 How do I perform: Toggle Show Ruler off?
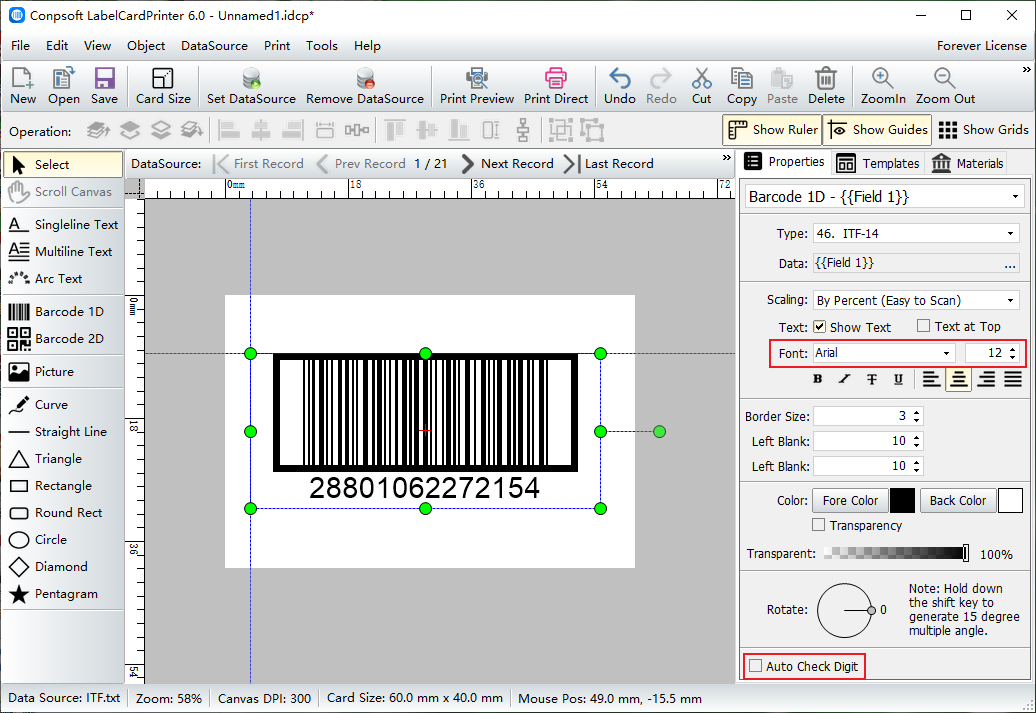point(772,130)
